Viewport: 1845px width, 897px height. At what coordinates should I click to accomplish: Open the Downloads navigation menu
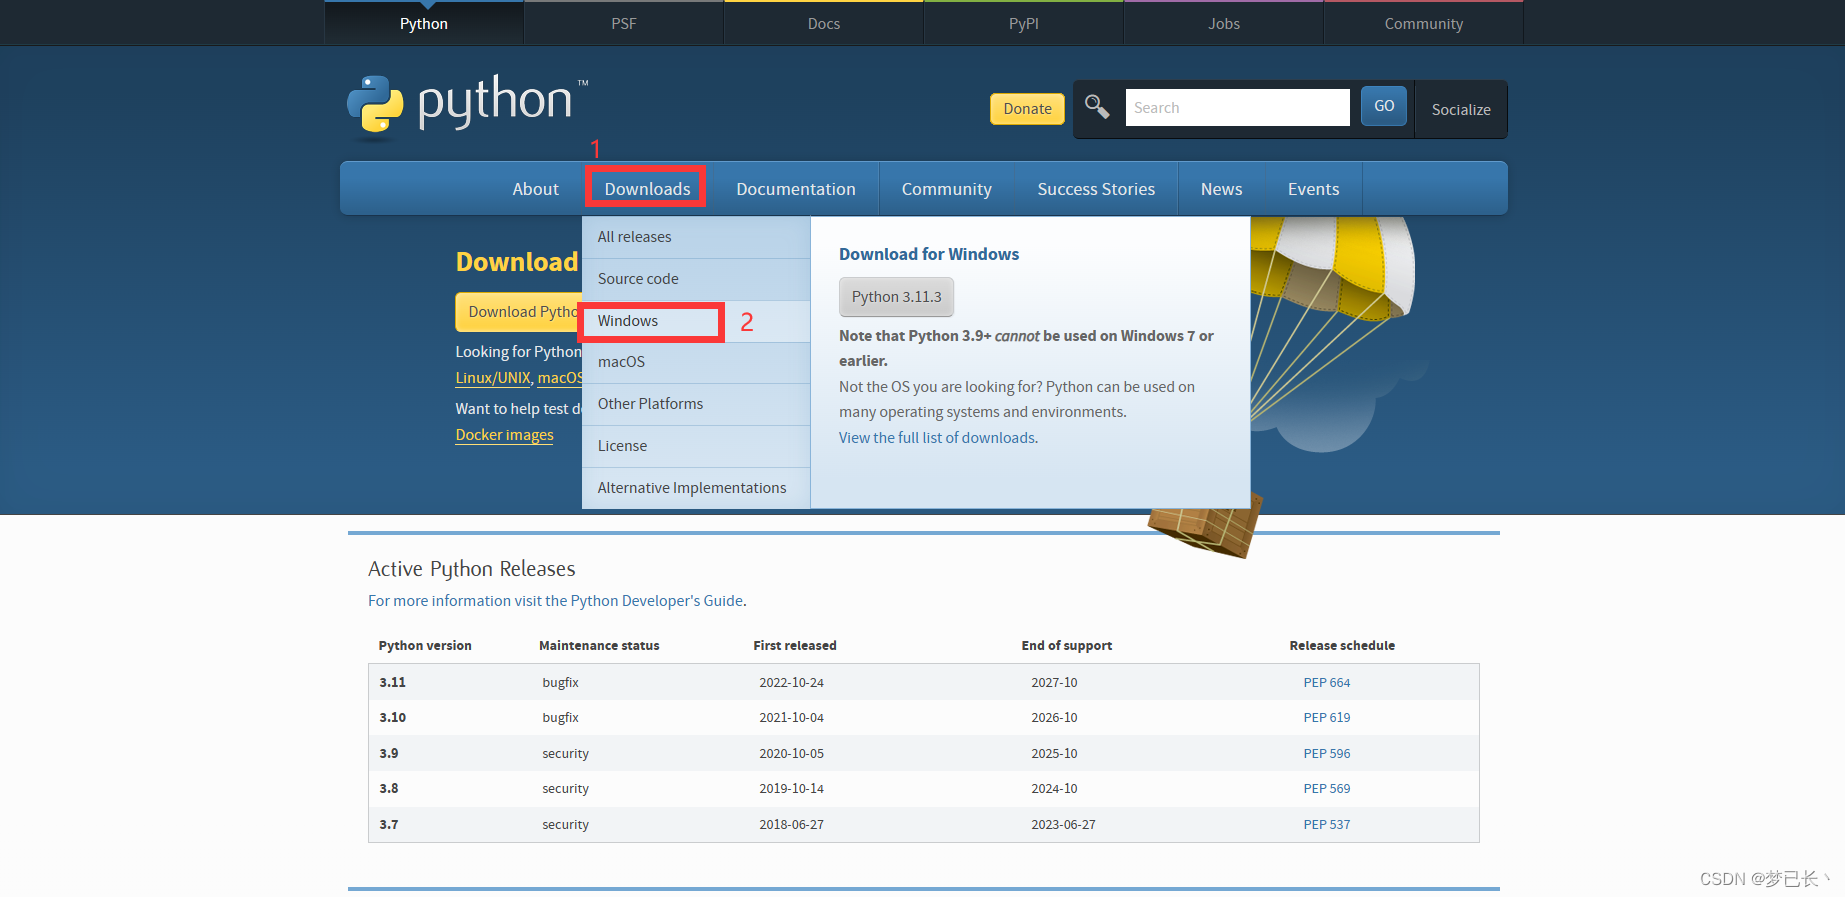tap(647, 189)
